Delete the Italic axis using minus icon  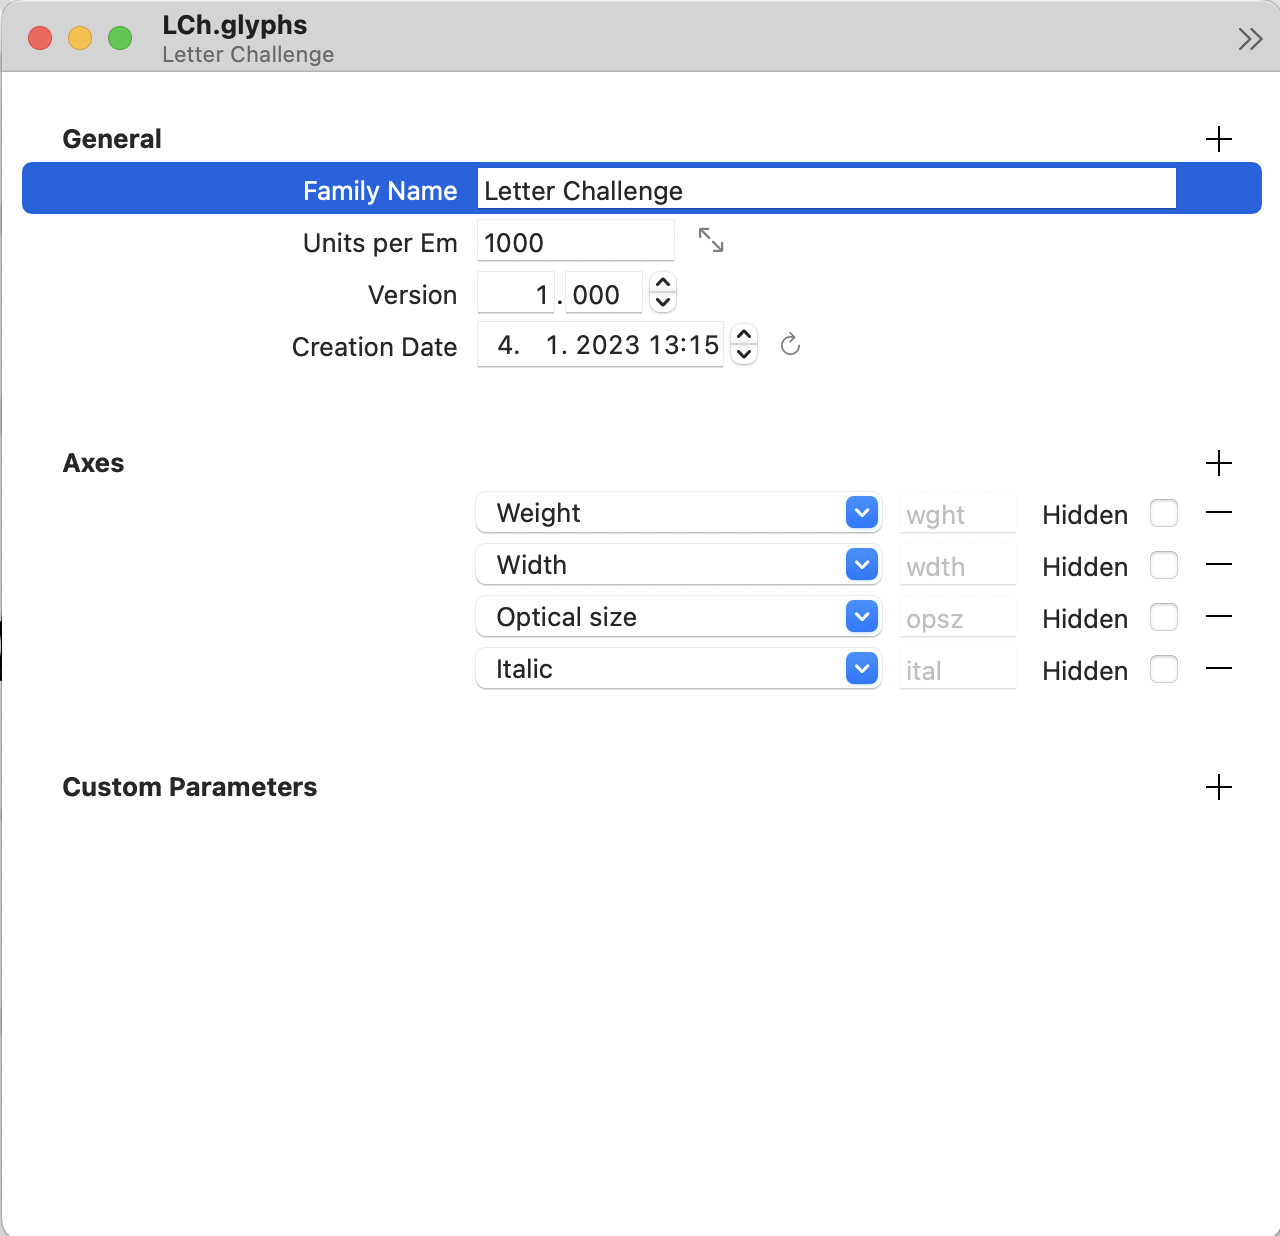(1218, 669)
